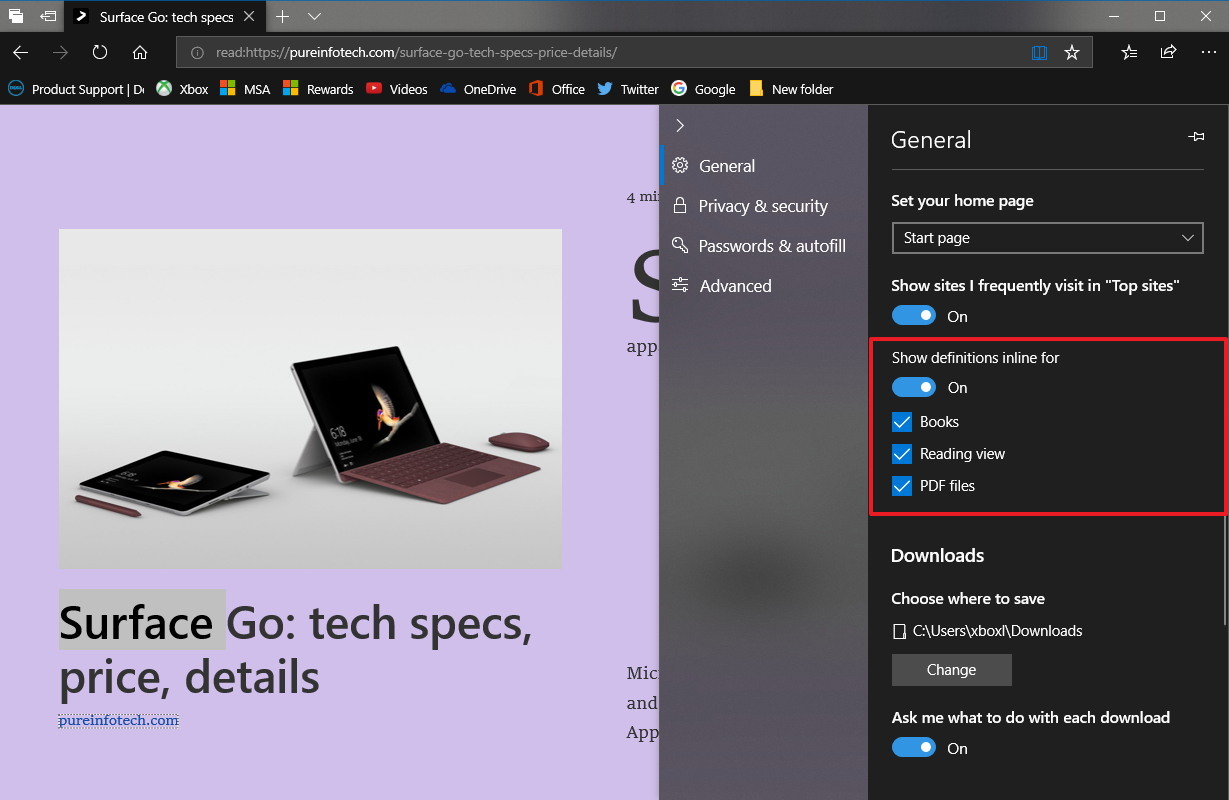Open Rewards favorite bookmark
This screenshot has height=800, width=1229.
point(317,89)
